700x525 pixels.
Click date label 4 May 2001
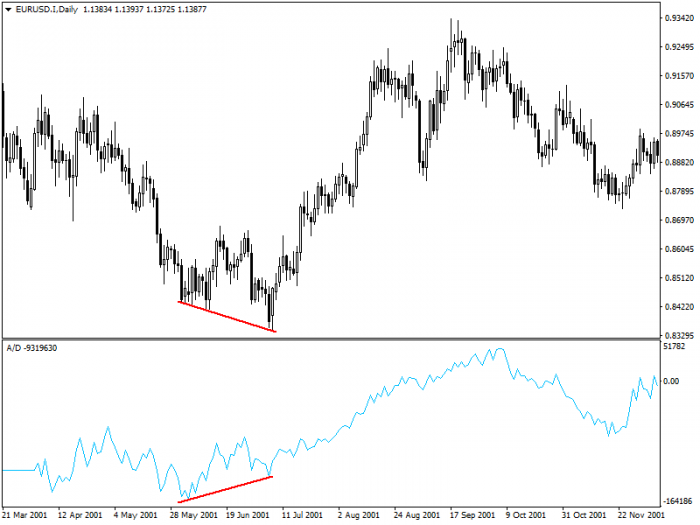pyautogui.click(x=136, y=515)
